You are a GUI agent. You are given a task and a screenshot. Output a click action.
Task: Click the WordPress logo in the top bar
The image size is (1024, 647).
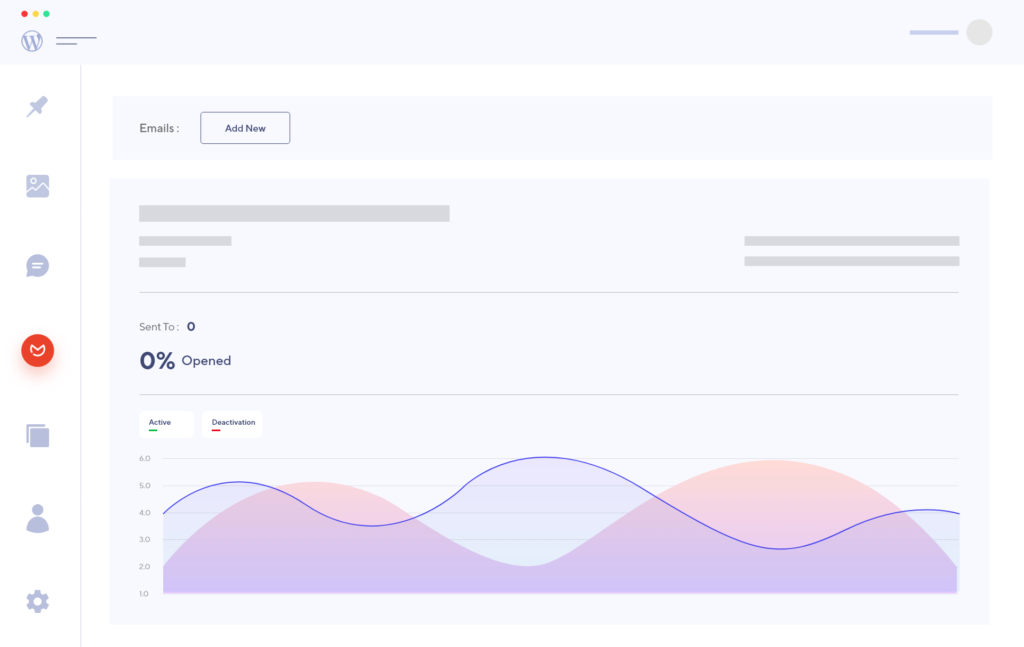coord(31,40)
